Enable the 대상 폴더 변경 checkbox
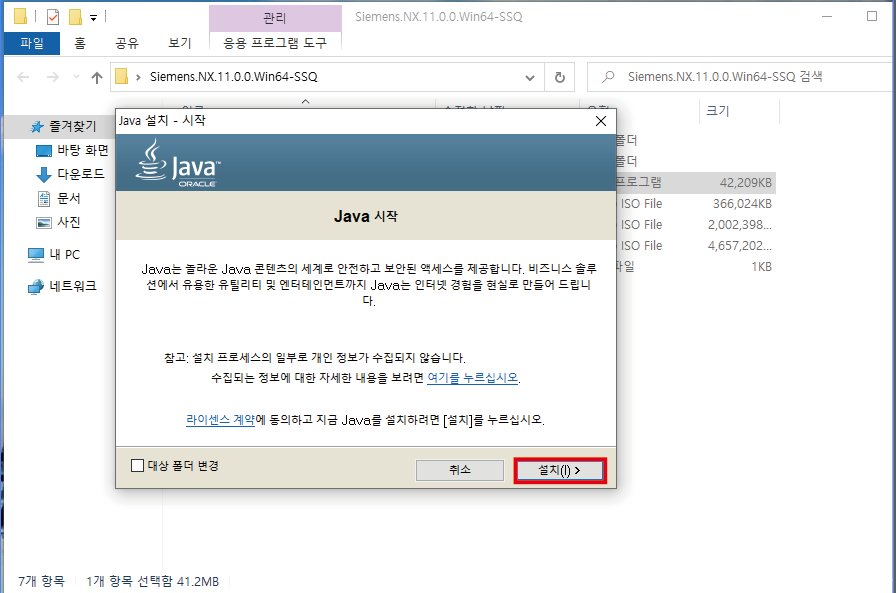Viewport: 896px width, 593px height. [x=137, y=466]
